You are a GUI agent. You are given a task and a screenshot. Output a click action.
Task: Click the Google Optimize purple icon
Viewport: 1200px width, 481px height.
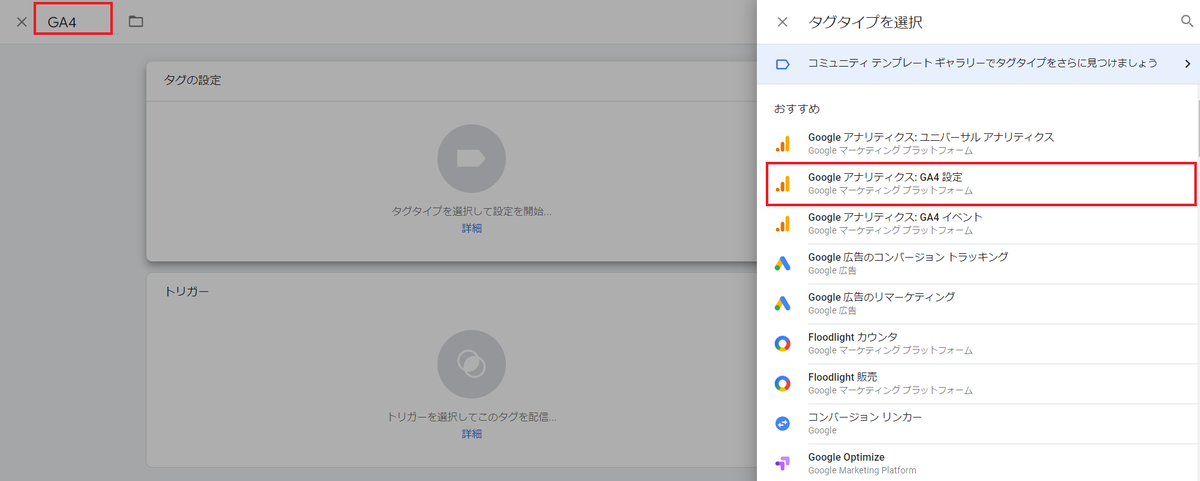[783, 463]
